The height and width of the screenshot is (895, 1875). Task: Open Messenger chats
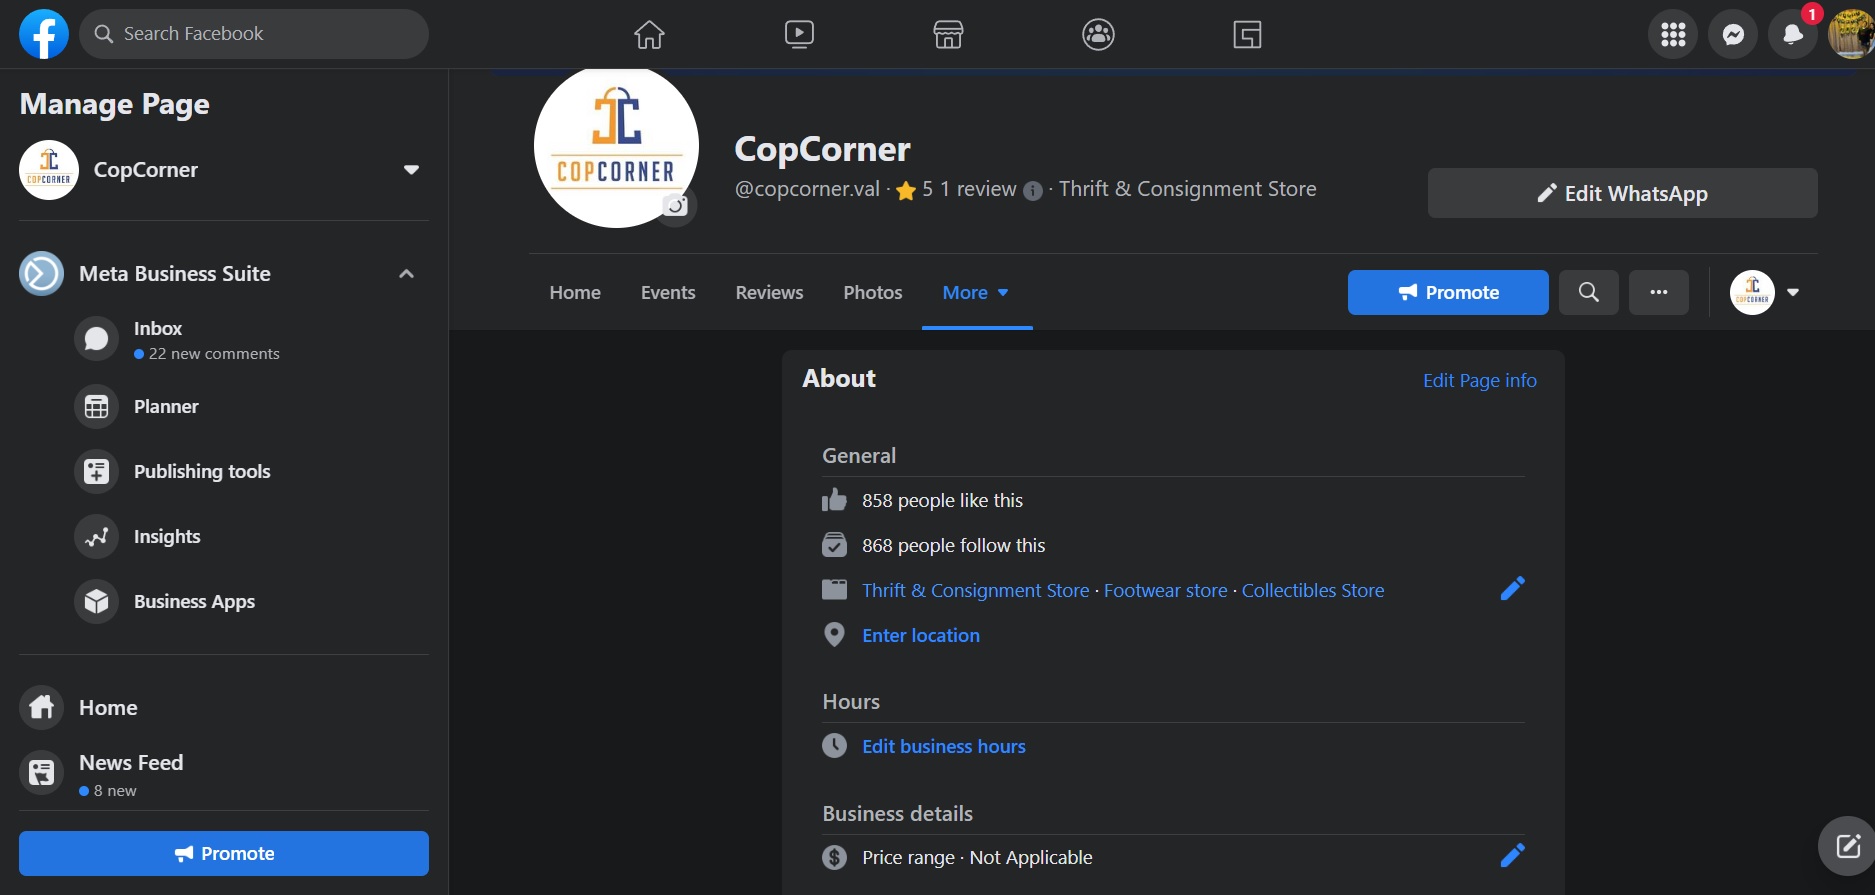point(1733,34)
